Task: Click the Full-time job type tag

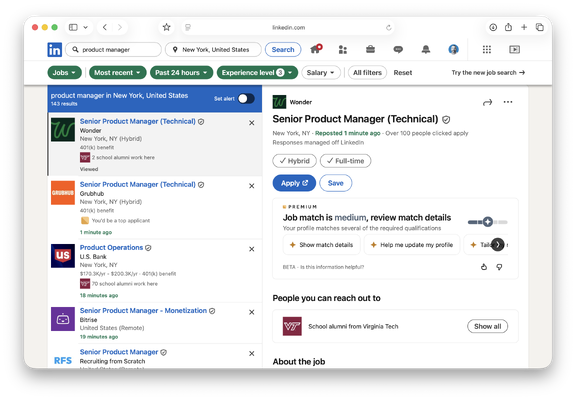Action: 345,161
